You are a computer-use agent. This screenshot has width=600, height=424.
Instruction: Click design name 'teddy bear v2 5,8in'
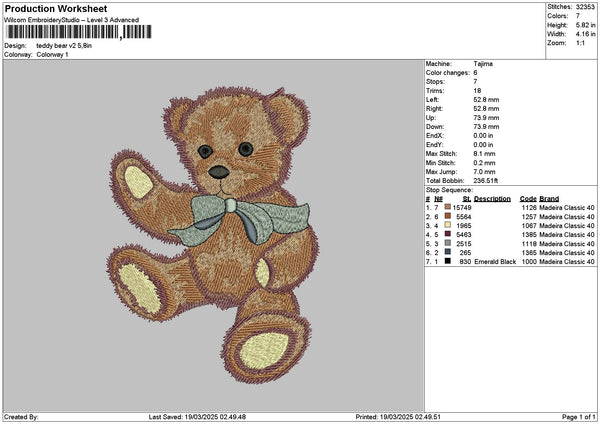(x=64, y=46)
